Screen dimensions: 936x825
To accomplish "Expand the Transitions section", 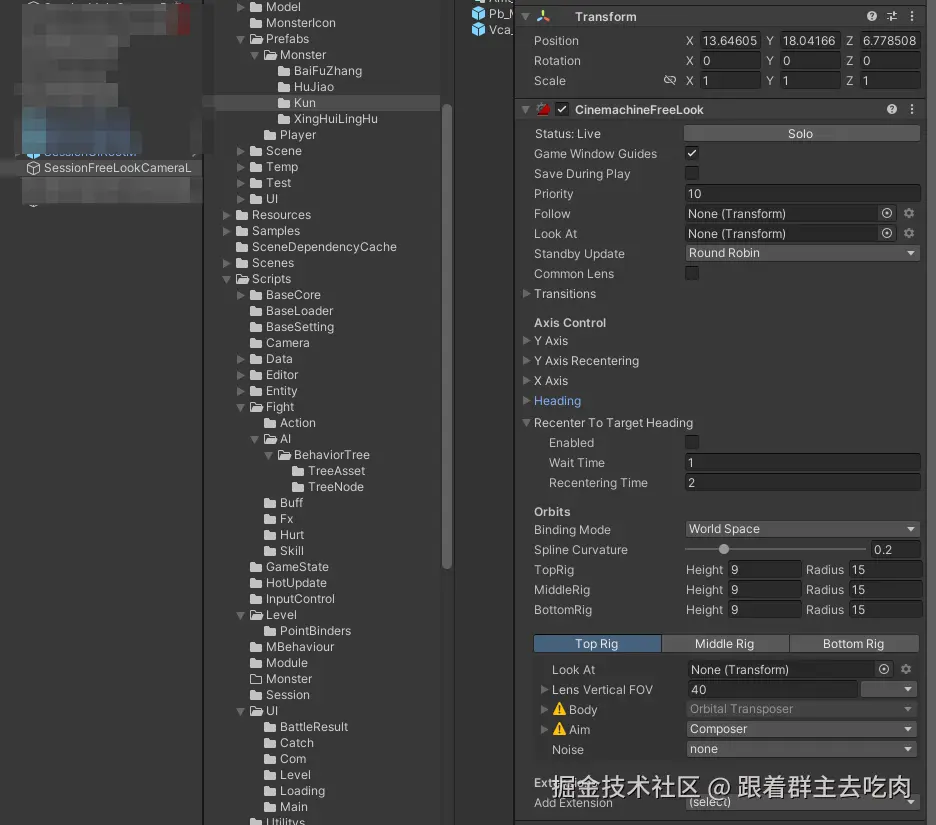I will point(526,294).
